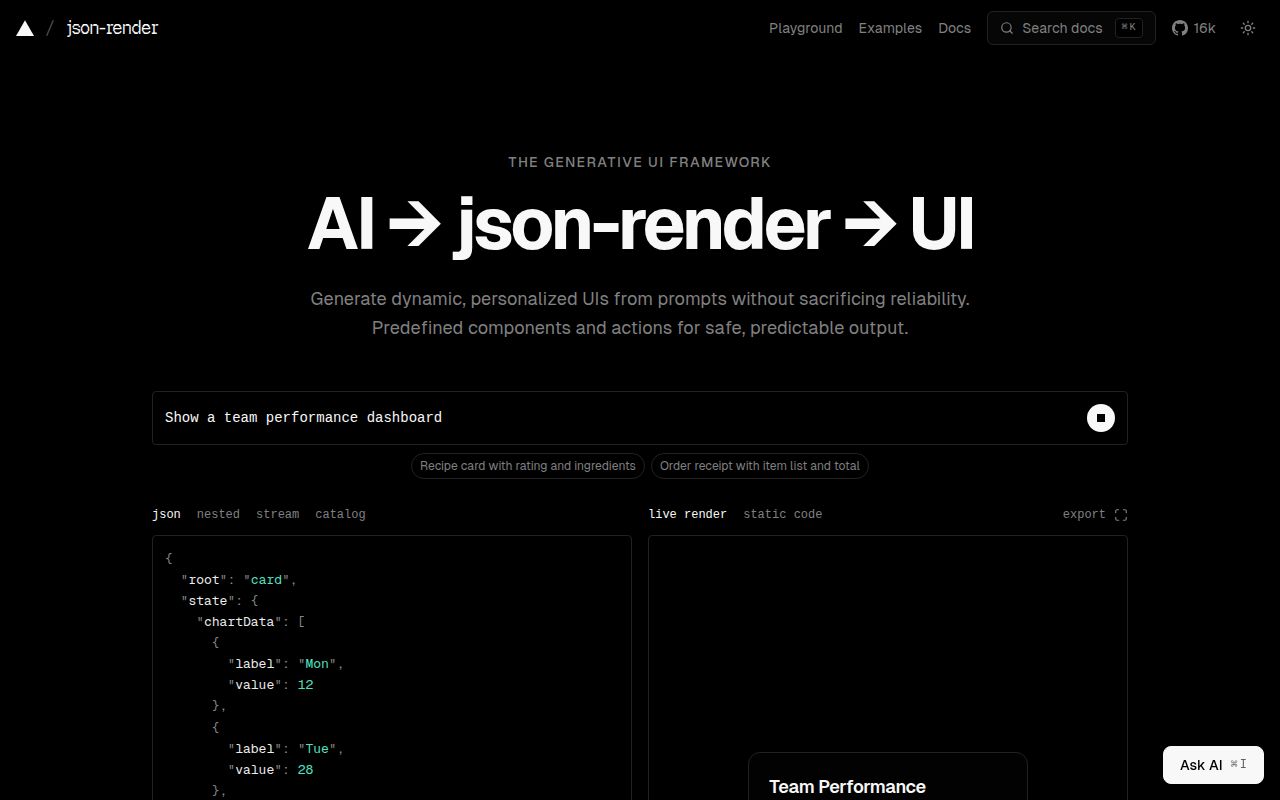Click the prompt input field
Image resolution: width=1280 pixels, height=800 pixels.
pos(640,418)
